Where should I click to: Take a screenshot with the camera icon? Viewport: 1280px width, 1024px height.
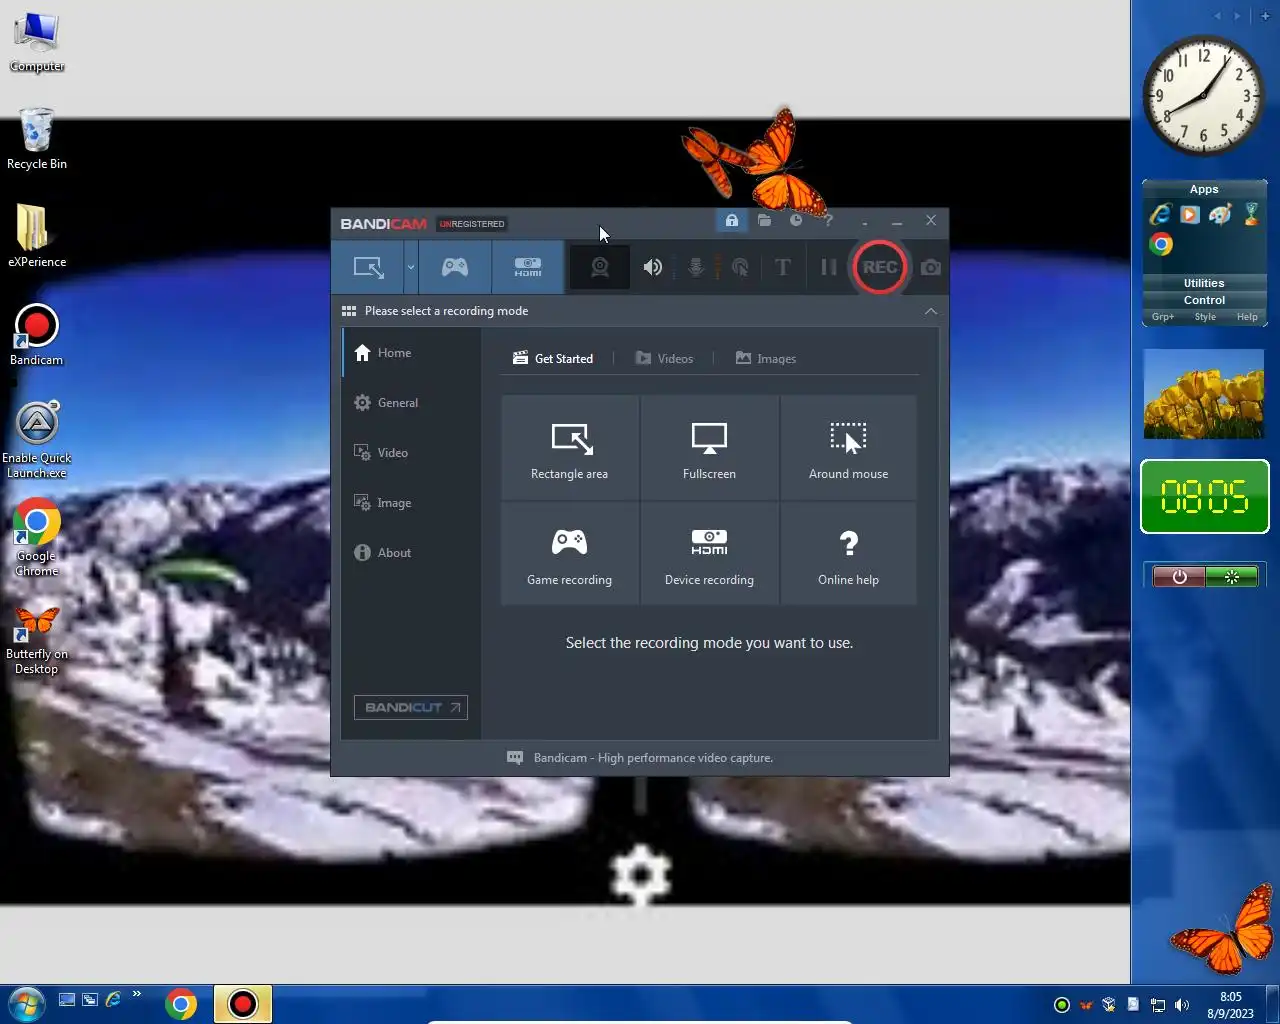(x=931, y=267)
